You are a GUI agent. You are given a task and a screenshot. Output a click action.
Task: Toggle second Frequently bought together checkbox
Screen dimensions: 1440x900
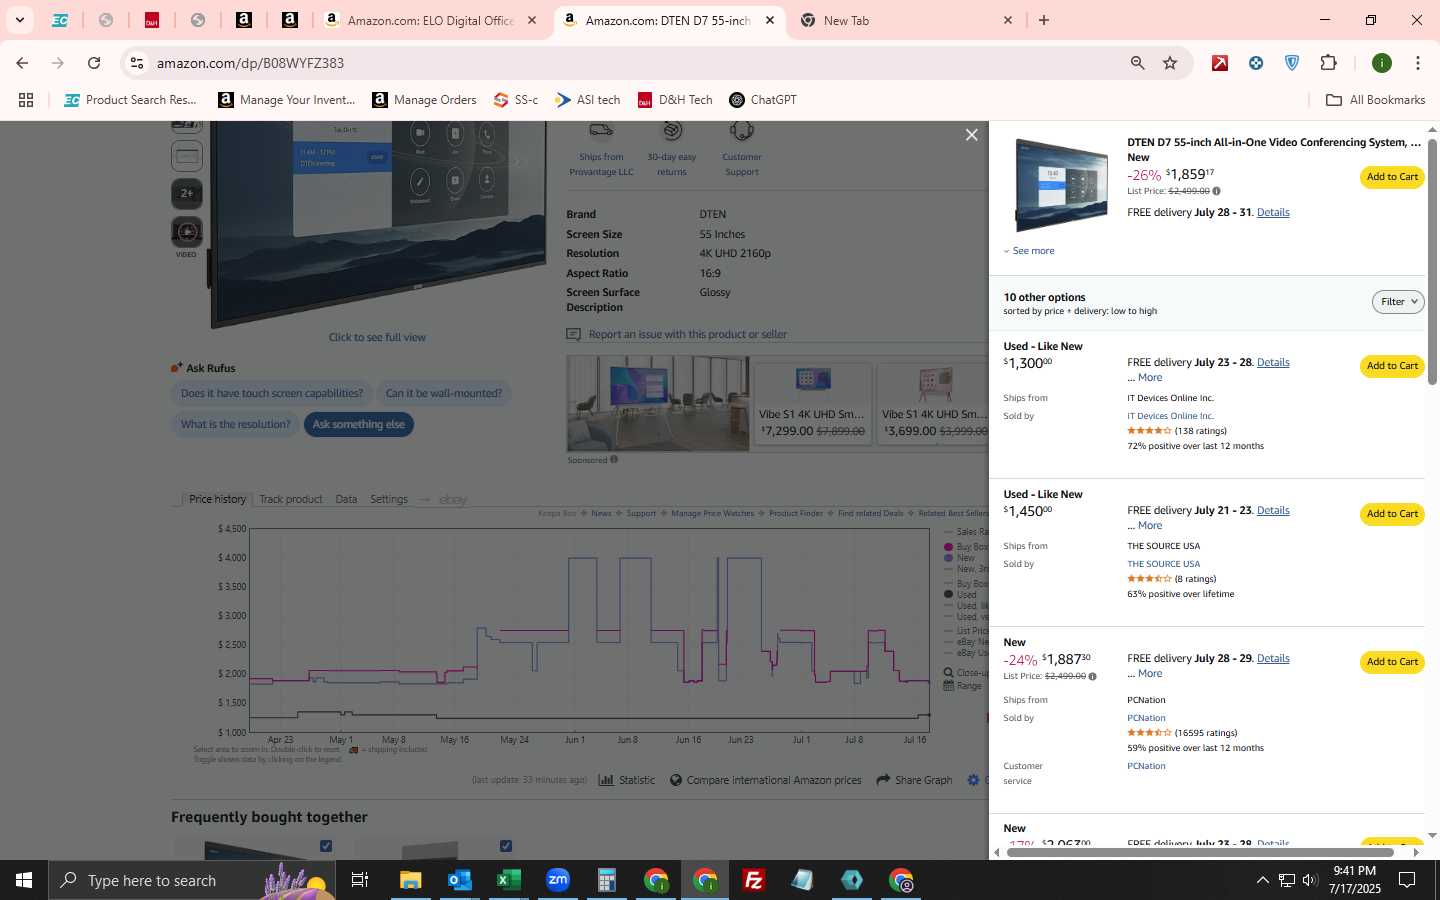[506, 846]
